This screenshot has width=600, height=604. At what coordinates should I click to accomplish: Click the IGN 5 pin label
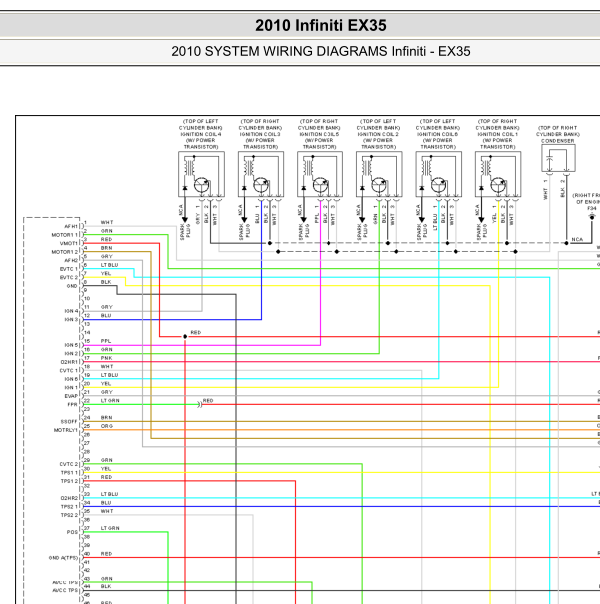71,345
